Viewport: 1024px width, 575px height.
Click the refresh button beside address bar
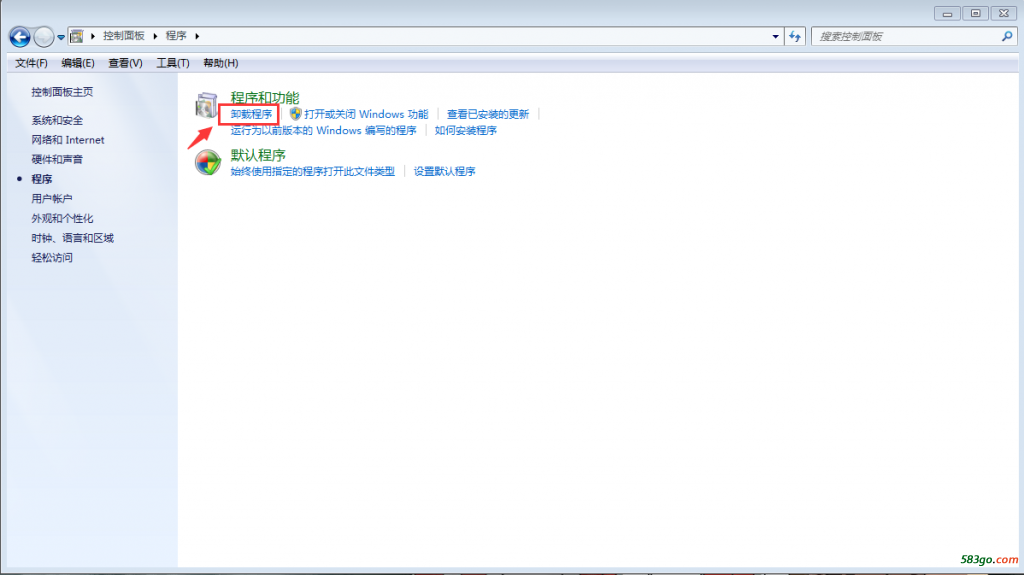(x=795, y=37)
